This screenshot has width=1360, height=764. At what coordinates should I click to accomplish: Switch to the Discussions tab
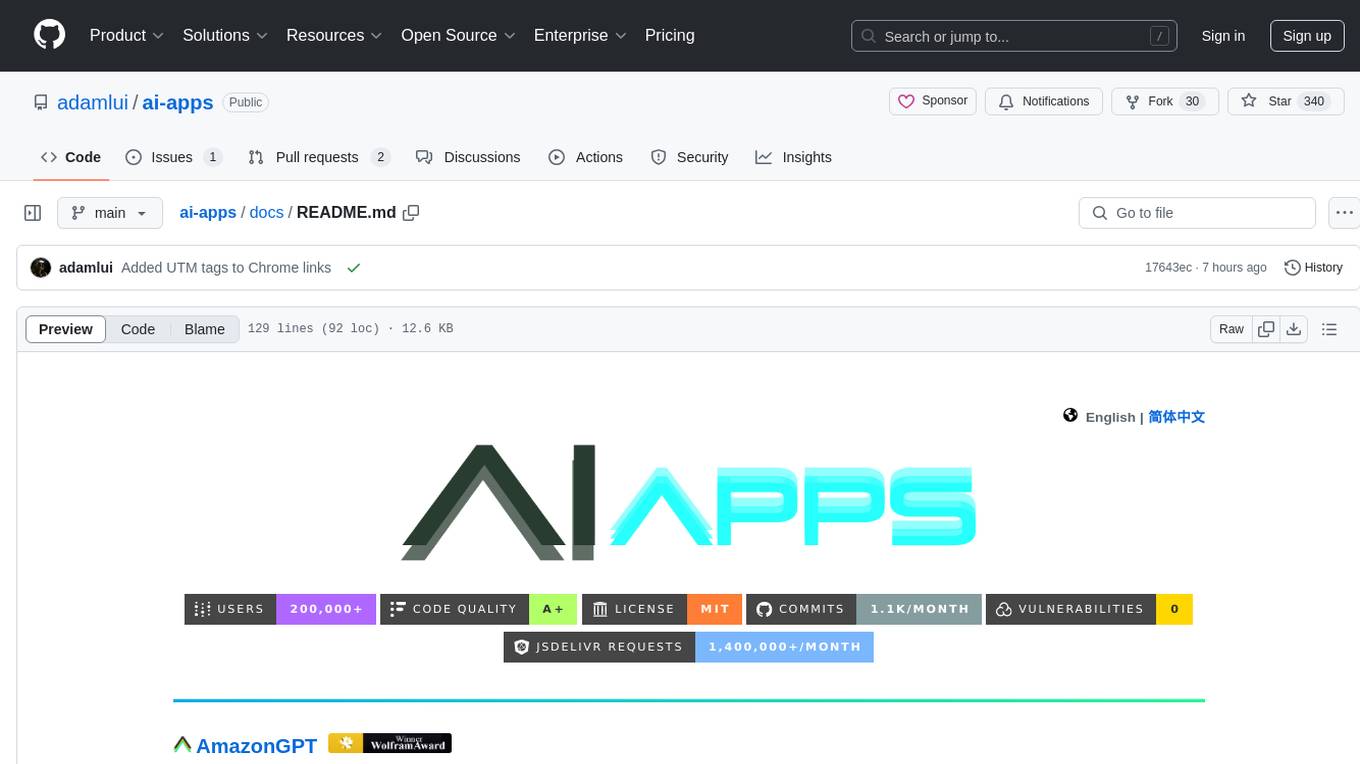[x=468, y=157]
